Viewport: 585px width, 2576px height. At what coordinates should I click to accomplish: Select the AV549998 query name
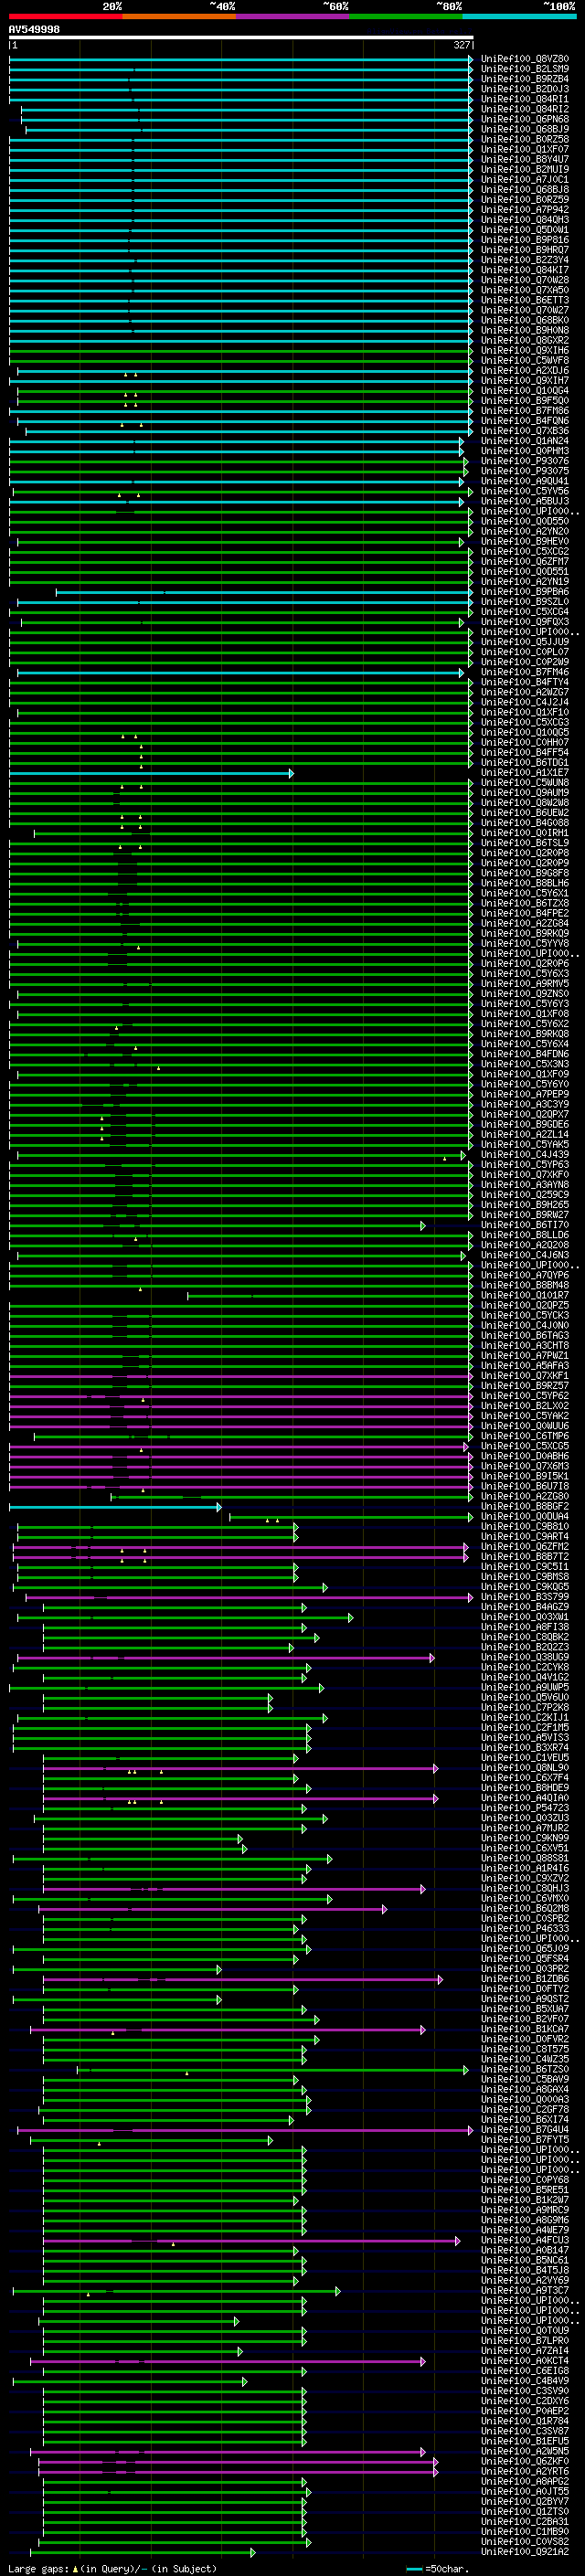pyautogui.click(x=34, y=30)
